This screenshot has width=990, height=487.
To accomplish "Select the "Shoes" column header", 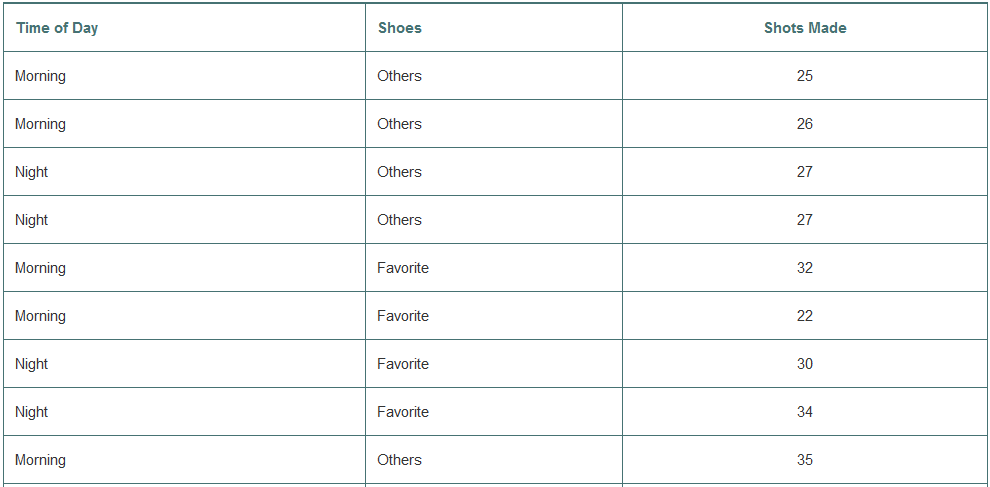I will 399,28.
